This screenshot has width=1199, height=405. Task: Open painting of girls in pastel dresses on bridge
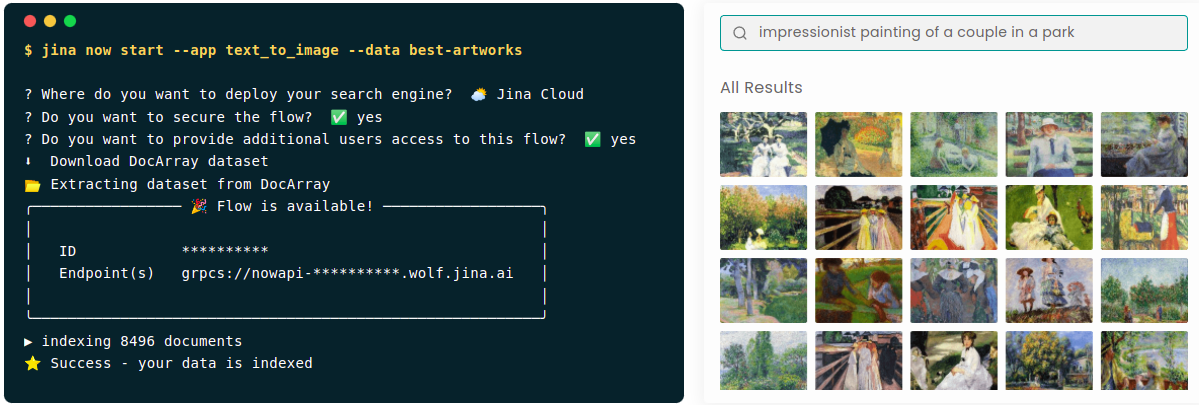[858, 217]
